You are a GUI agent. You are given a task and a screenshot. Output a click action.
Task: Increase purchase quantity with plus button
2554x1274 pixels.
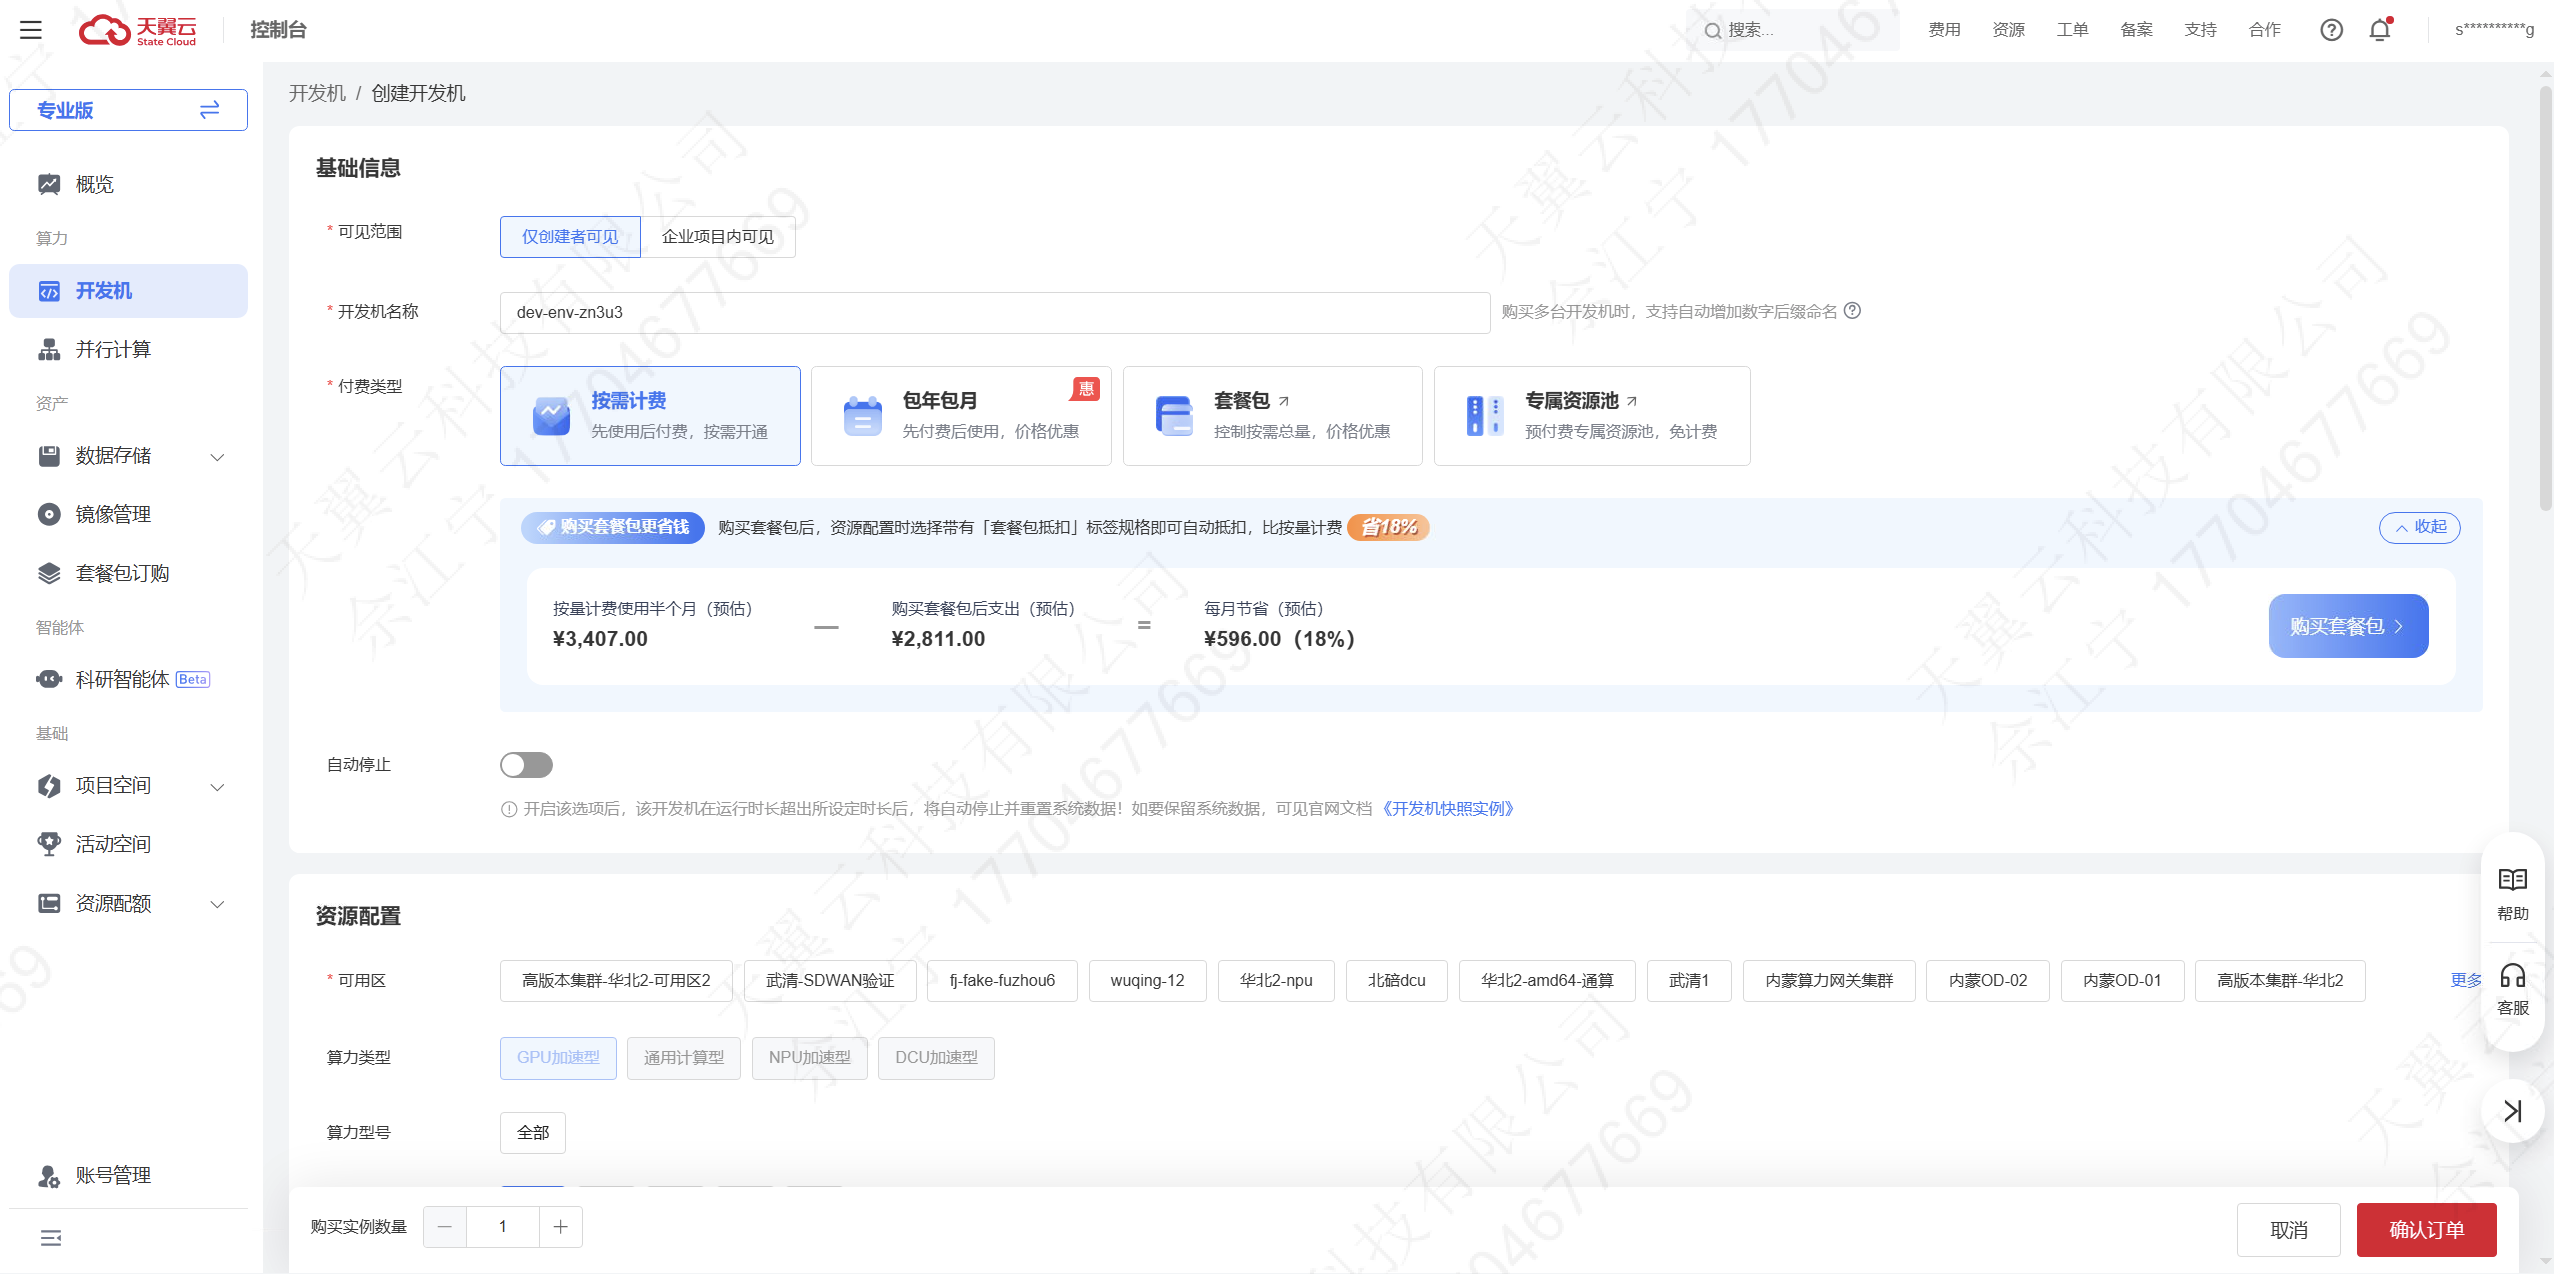[x=561, y=1227]
